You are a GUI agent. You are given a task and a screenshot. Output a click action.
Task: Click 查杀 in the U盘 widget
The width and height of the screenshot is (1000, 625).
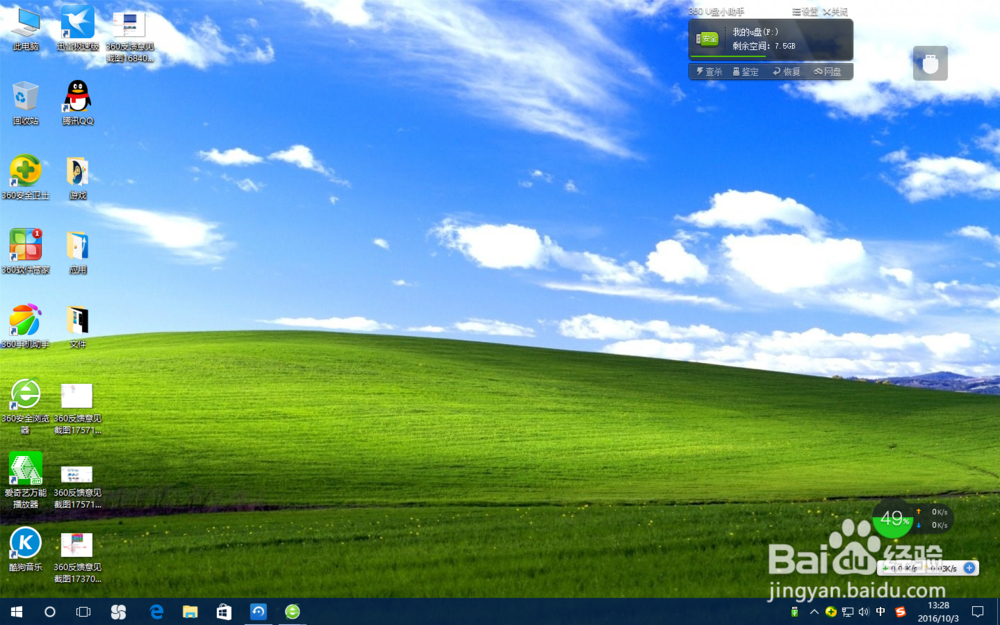click(x=709, y=71)
